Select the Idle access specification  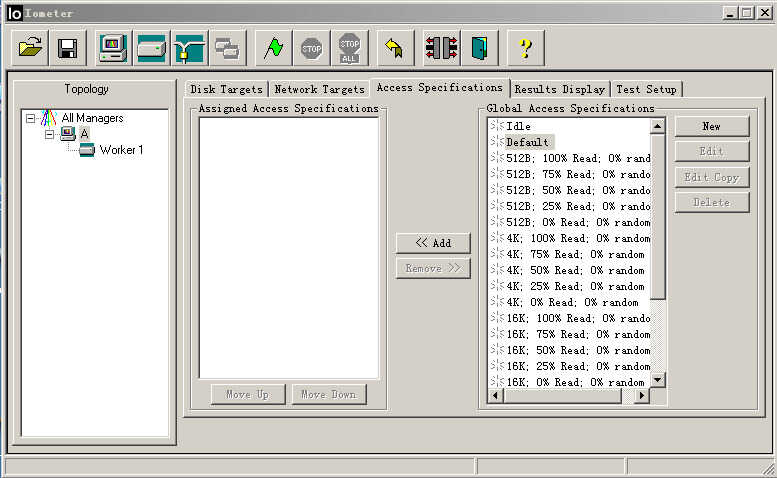[518, 126]
